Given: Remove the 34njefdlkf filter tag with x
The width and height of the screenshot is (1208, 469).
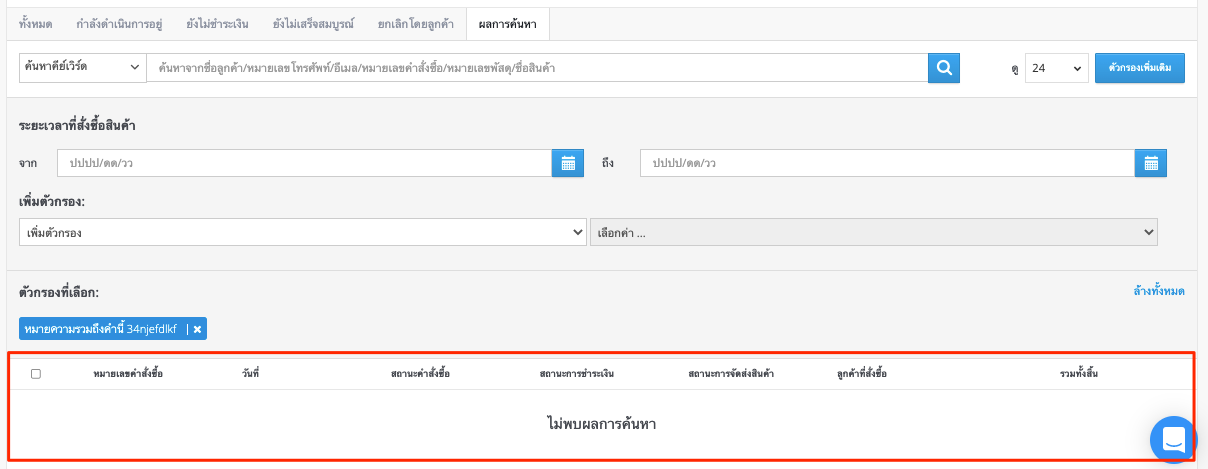Looking at the screenshot, I should [x=197, y=329].
